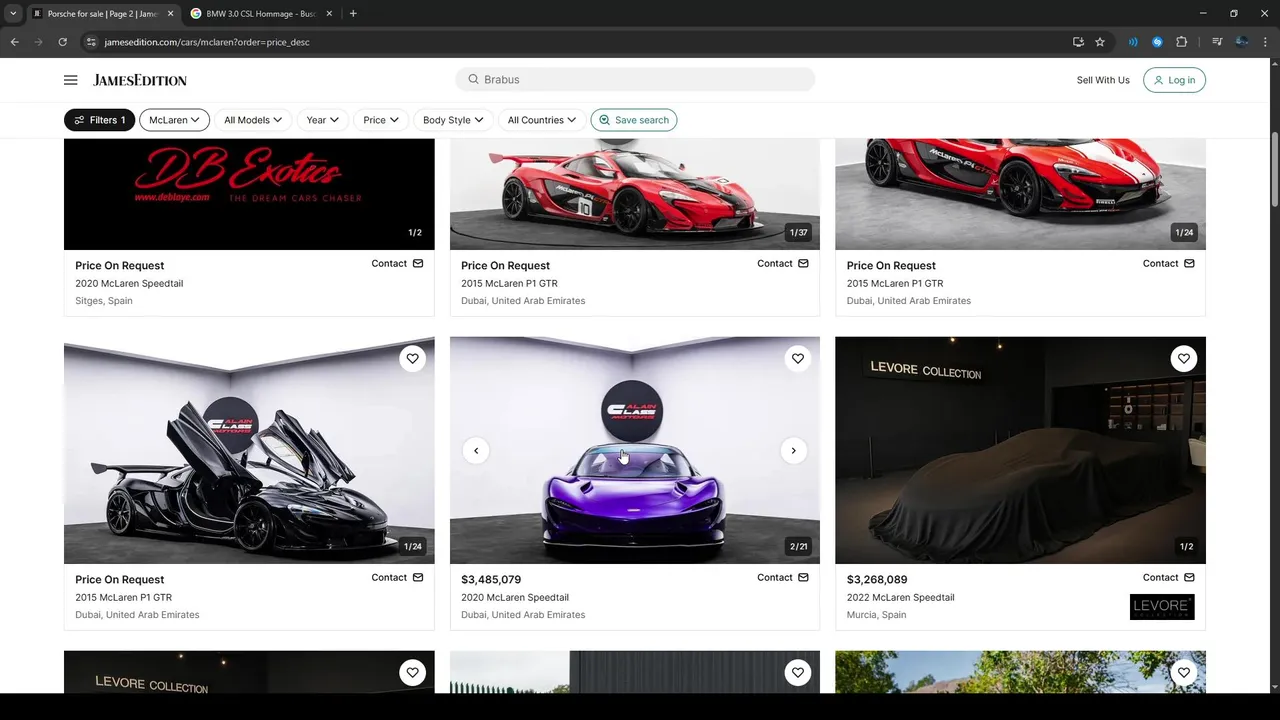Click the Dubai location under black P1 GTR

tap(137, 615)
